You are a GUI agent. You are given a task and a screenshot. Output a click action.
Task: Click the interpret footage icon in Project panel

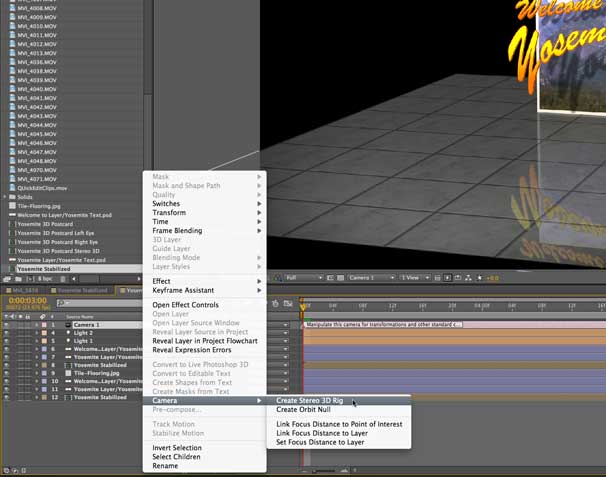7,279
